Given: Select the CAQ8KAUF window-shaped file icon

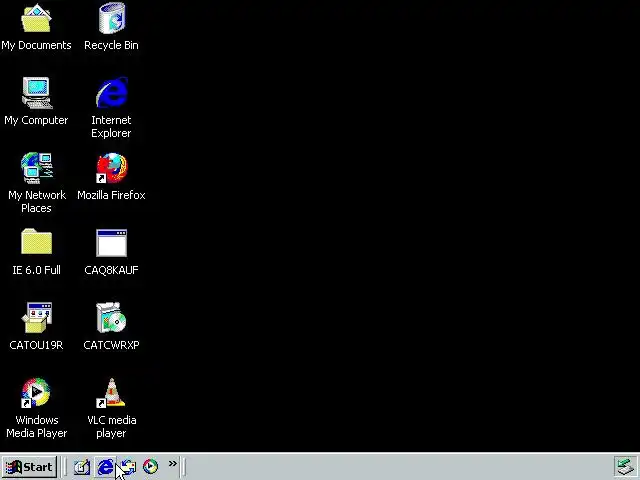Looking at the screenshot, I should tap(111, 243).
